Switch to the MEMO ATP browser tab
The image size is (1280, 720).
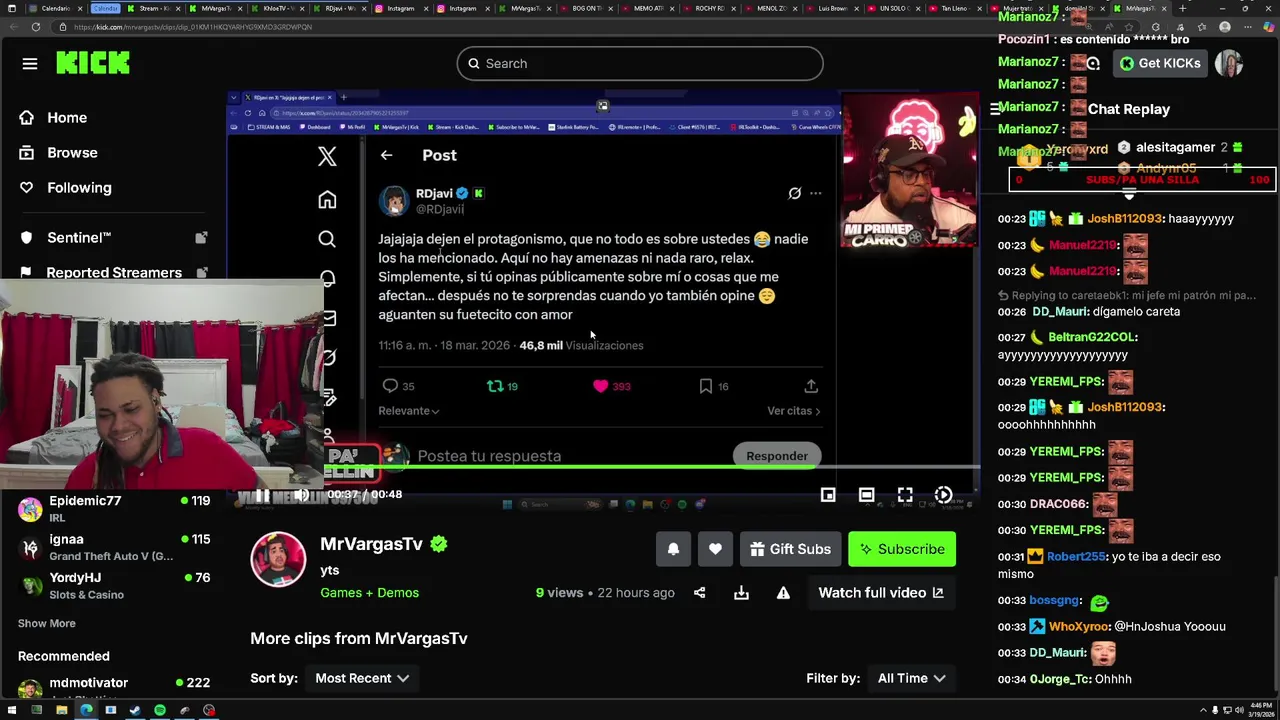coord(648,8)
